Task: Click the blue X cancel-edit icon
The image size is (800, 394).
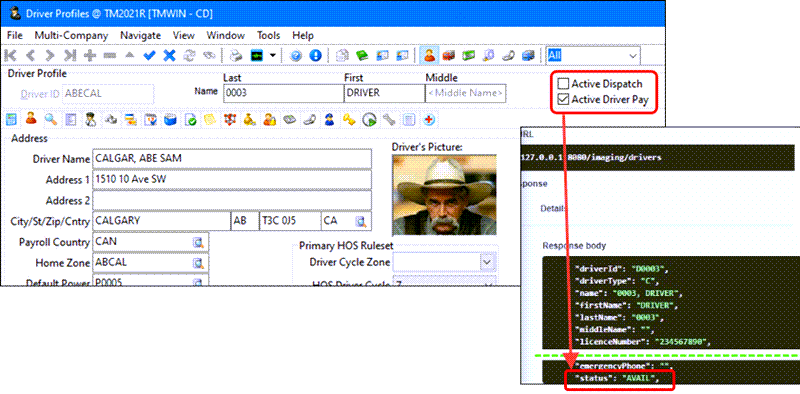Action: (x=169, y=56)
